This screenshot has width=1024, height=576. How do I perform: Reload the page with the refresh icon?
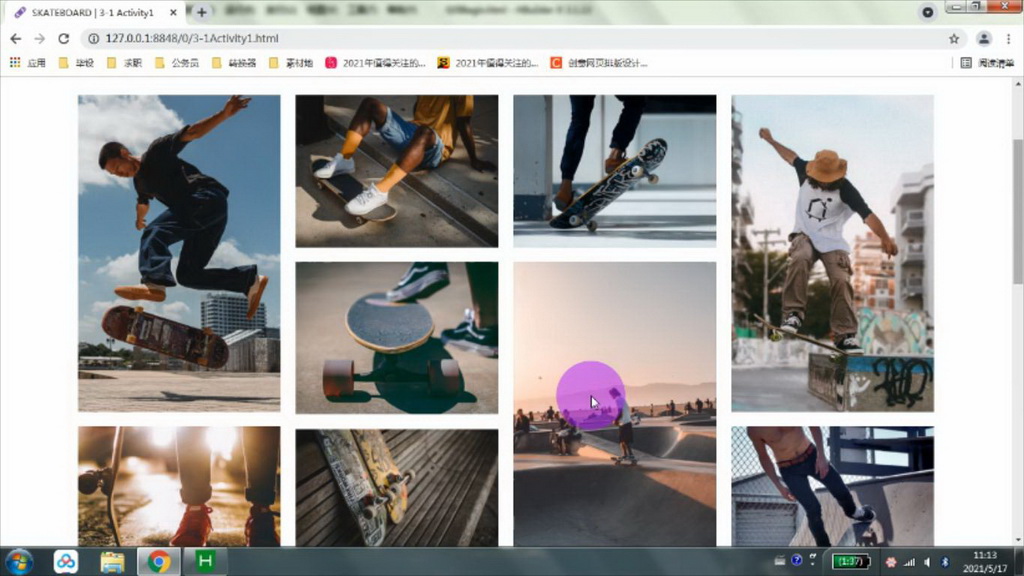click(63, 37)
